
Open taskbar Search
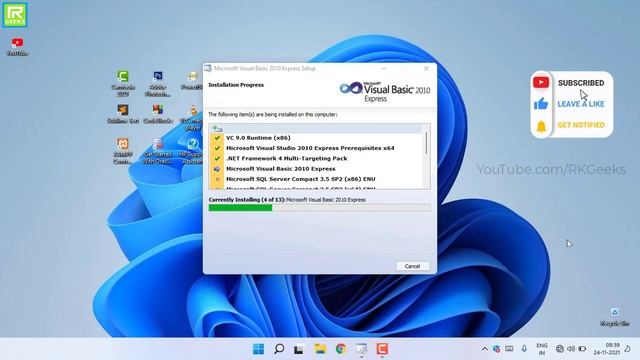[279, 349]
